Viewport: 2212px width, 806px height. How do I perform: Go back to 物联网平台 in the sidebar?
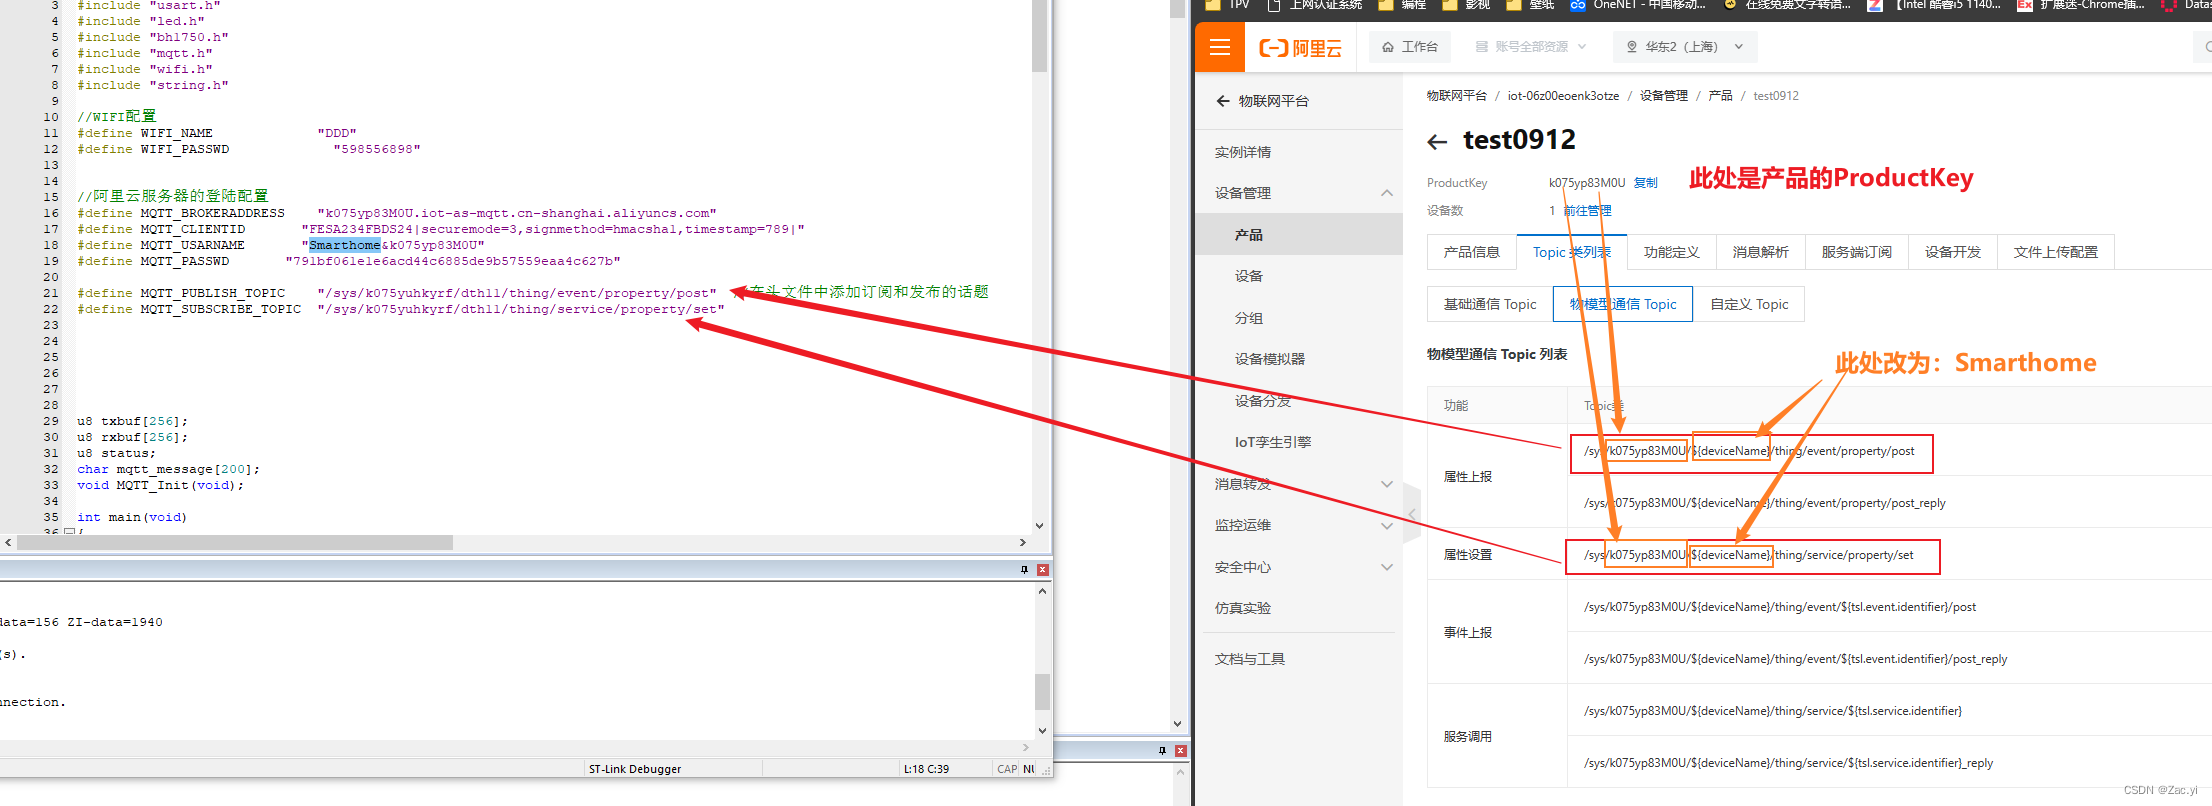click(x=1262, y=101)
